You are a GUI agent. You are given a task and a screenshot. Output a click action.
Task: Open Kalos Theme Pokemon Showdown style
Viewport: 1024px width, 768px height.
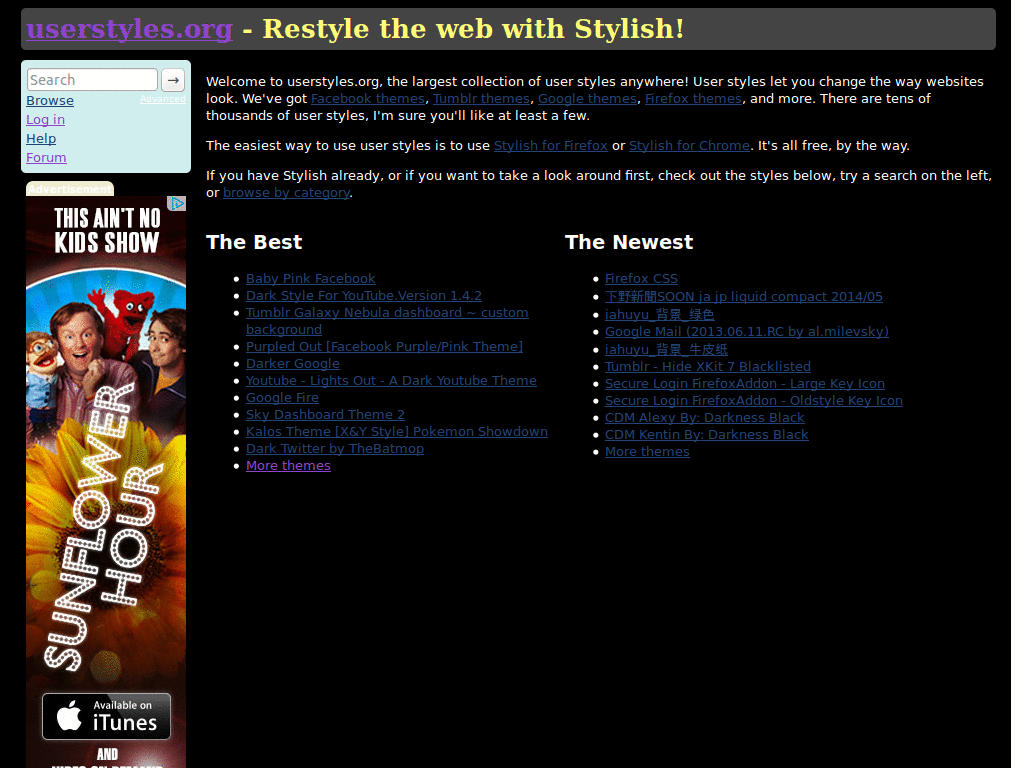(x=397, y=432)
